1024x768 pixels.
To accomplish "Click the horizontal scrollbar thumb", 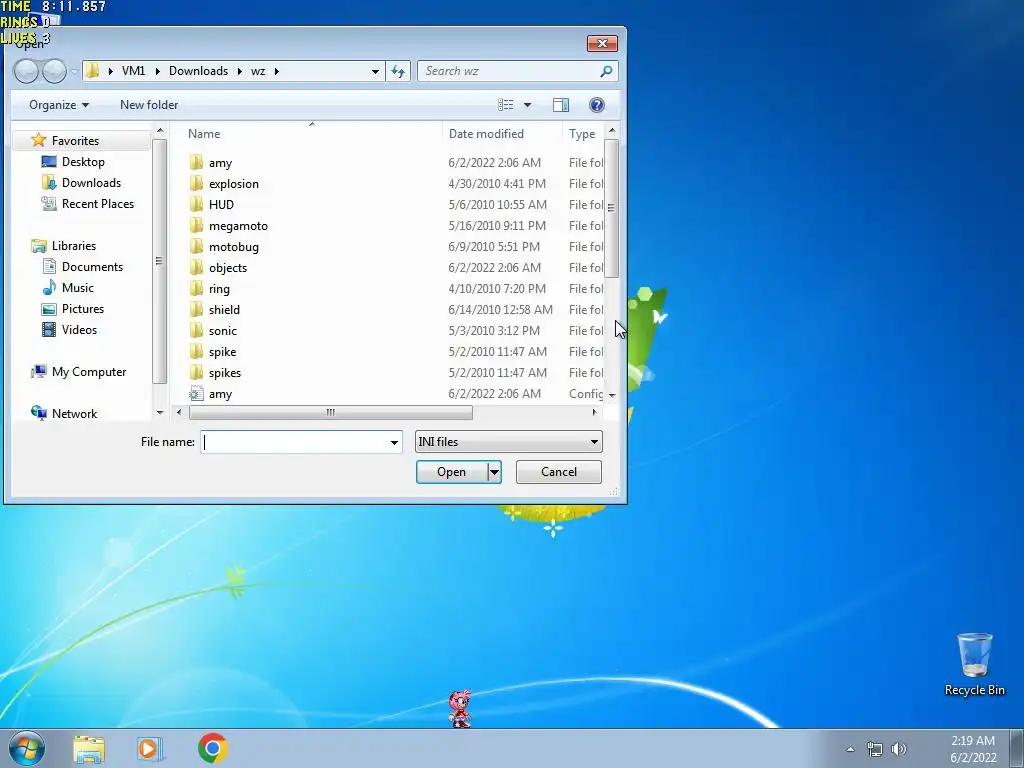I will tap(330, 413).
